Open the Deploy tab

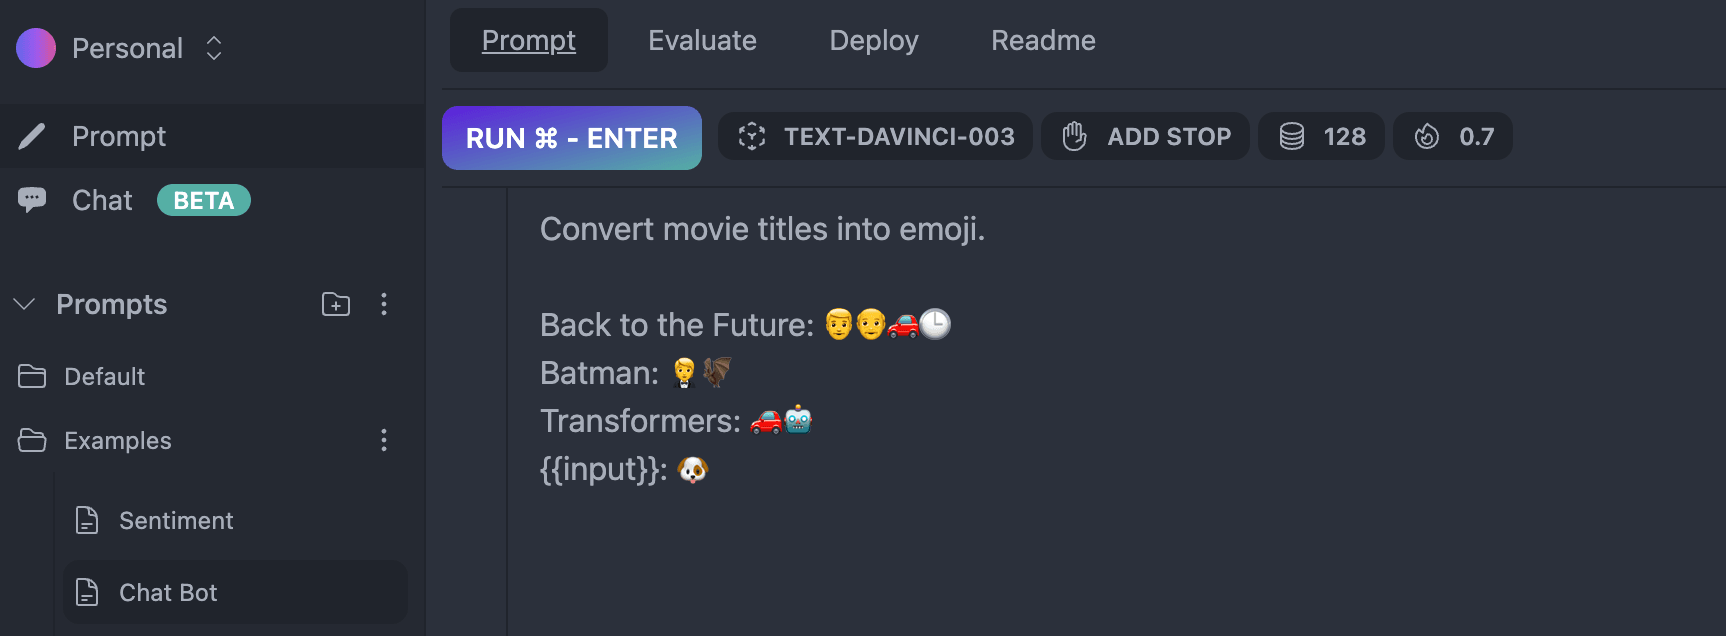coord(874,40)
